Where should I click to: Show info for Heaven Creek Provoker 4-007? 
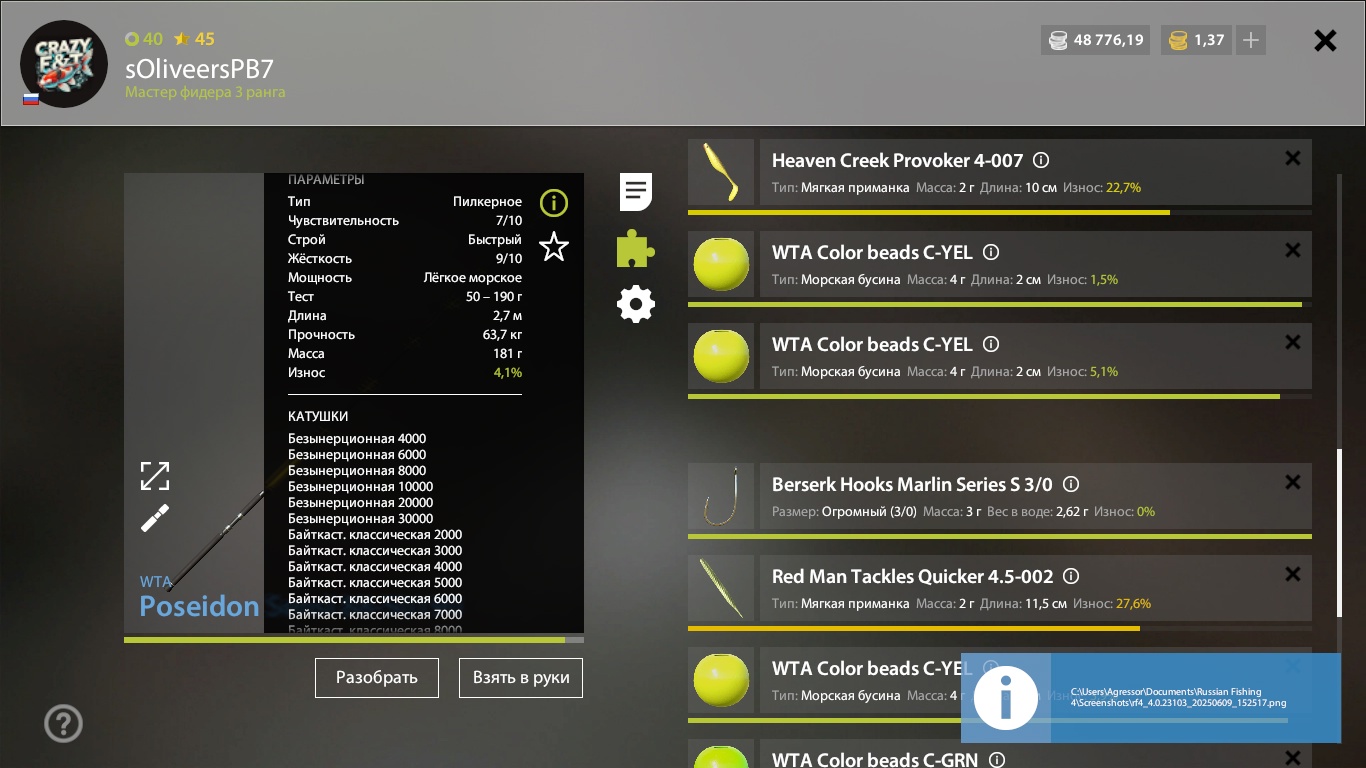point(1041,160)
